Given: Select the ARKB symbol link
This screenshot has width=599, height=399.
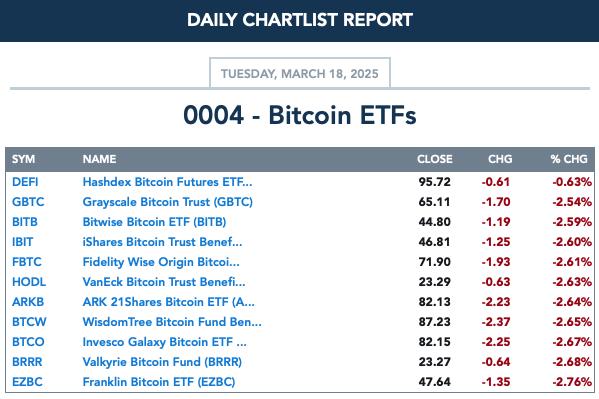Looking at the screenshot, I should pos(28,302).
